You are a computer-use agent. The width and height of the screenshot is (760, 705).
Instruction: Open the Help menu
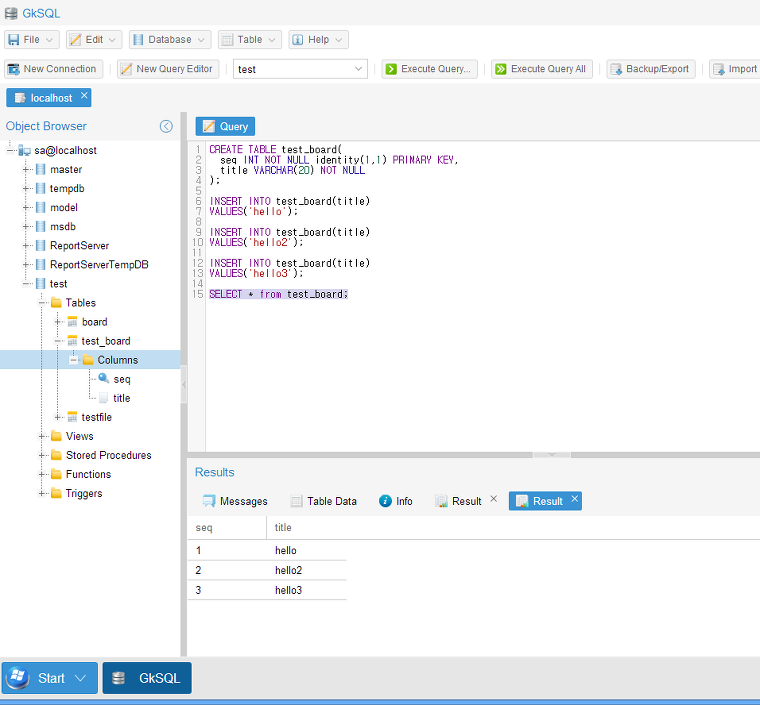(318, 40)
